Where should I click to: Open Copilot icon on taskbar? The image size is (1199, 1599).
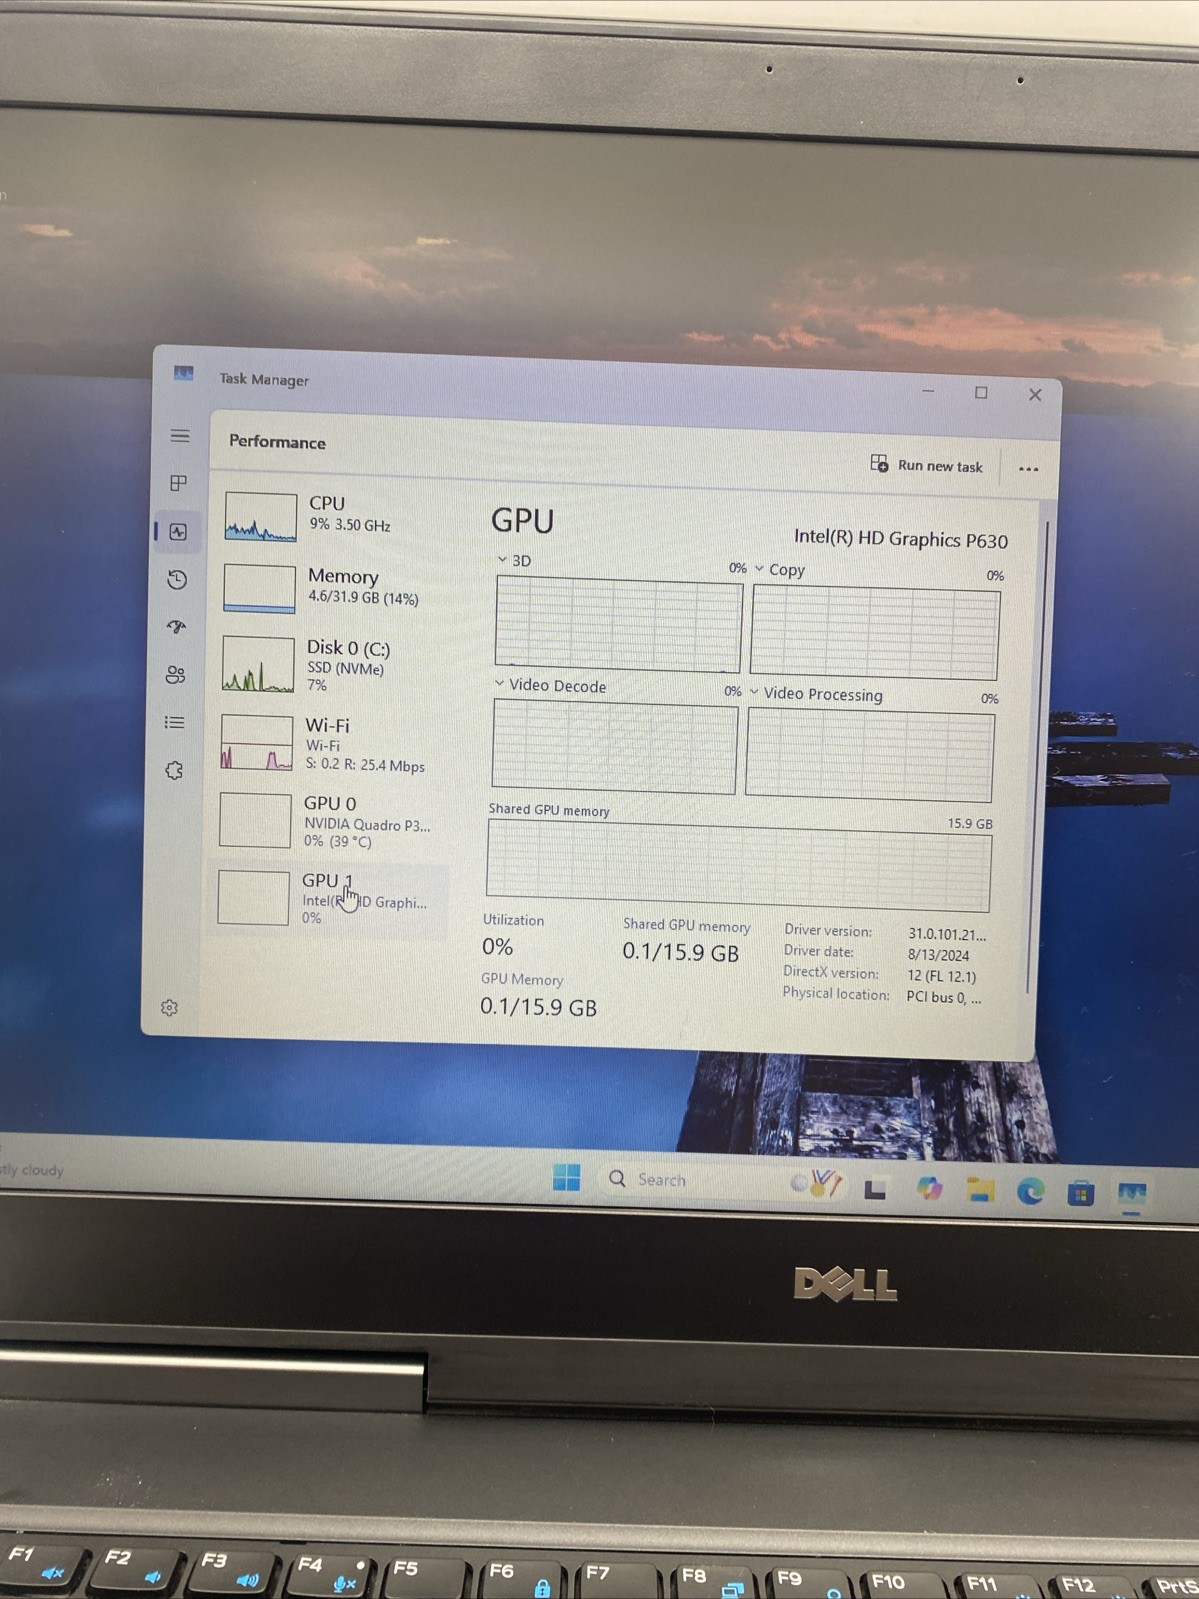[930, 1188]
